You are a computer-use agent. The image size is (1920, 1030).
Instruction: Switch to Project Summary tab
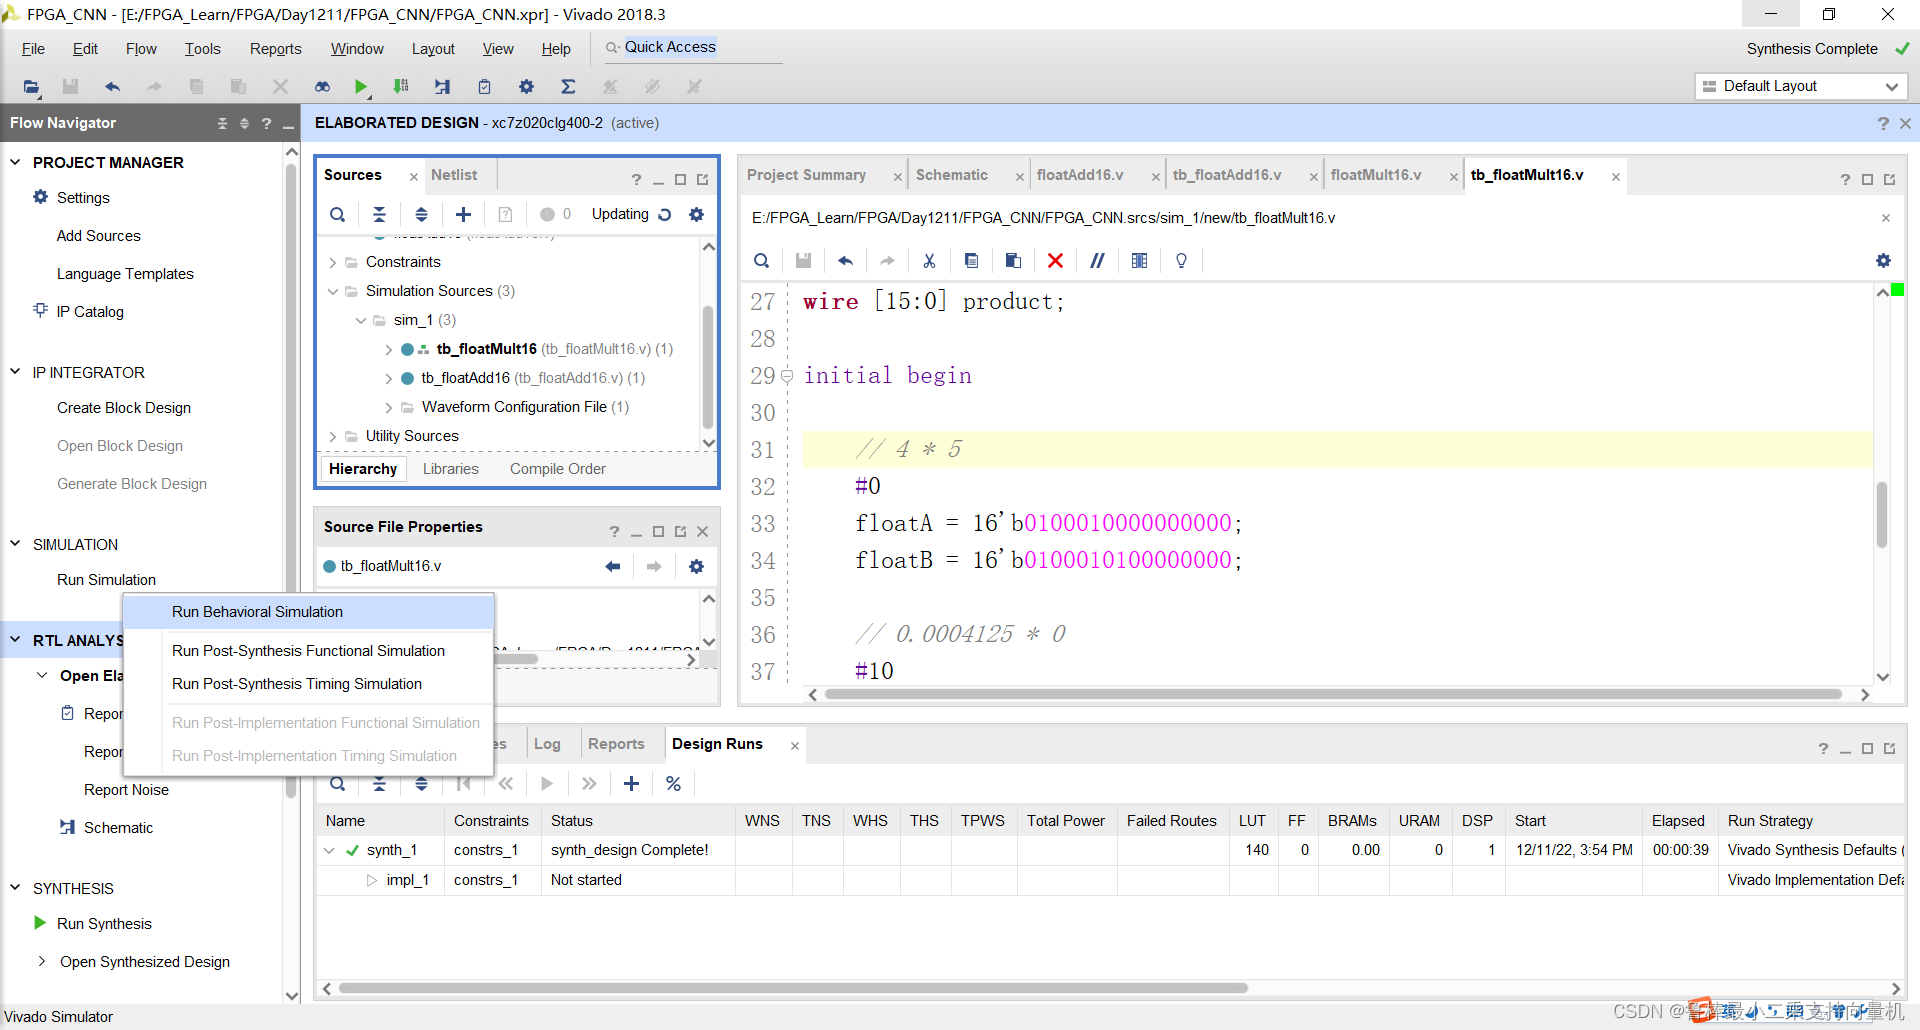(806, 175)
